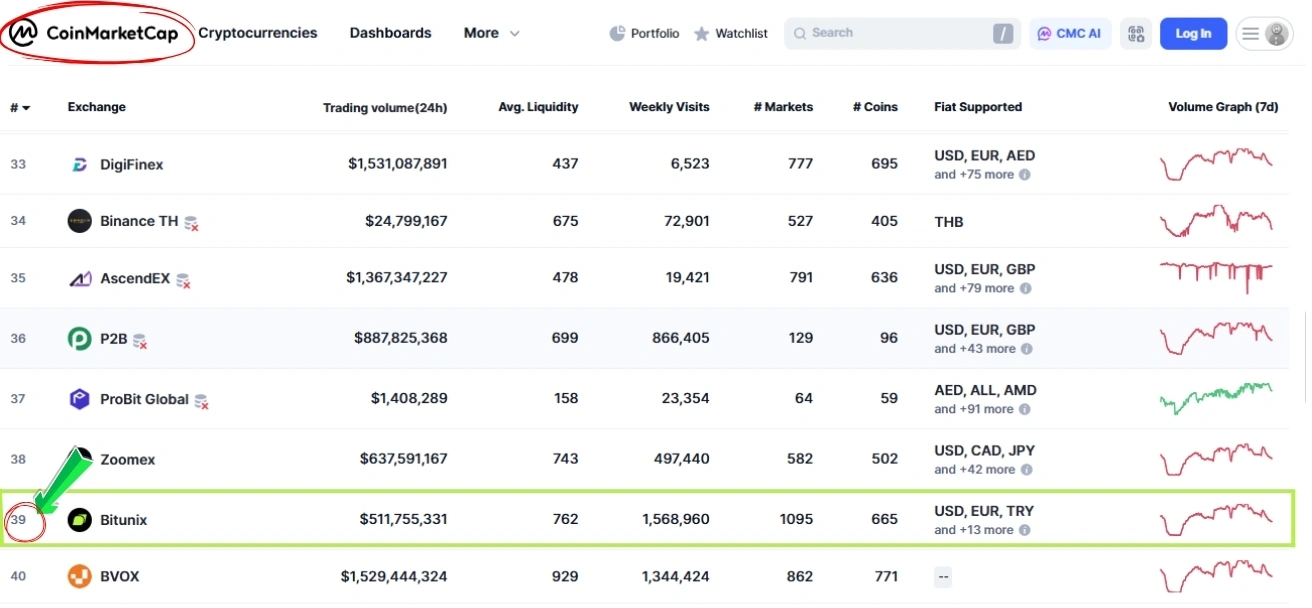Click info icon next to +42 more
Viewport: 1312px width, 608px height.
(x=1025, y=469)
